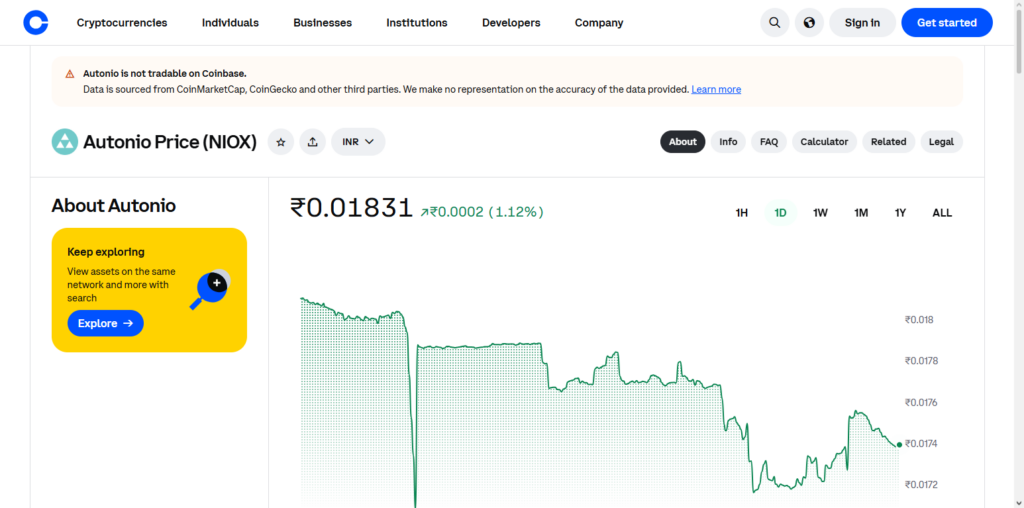Click 'Autonio is not tradable on Coinbase' text

pos(165,74)
